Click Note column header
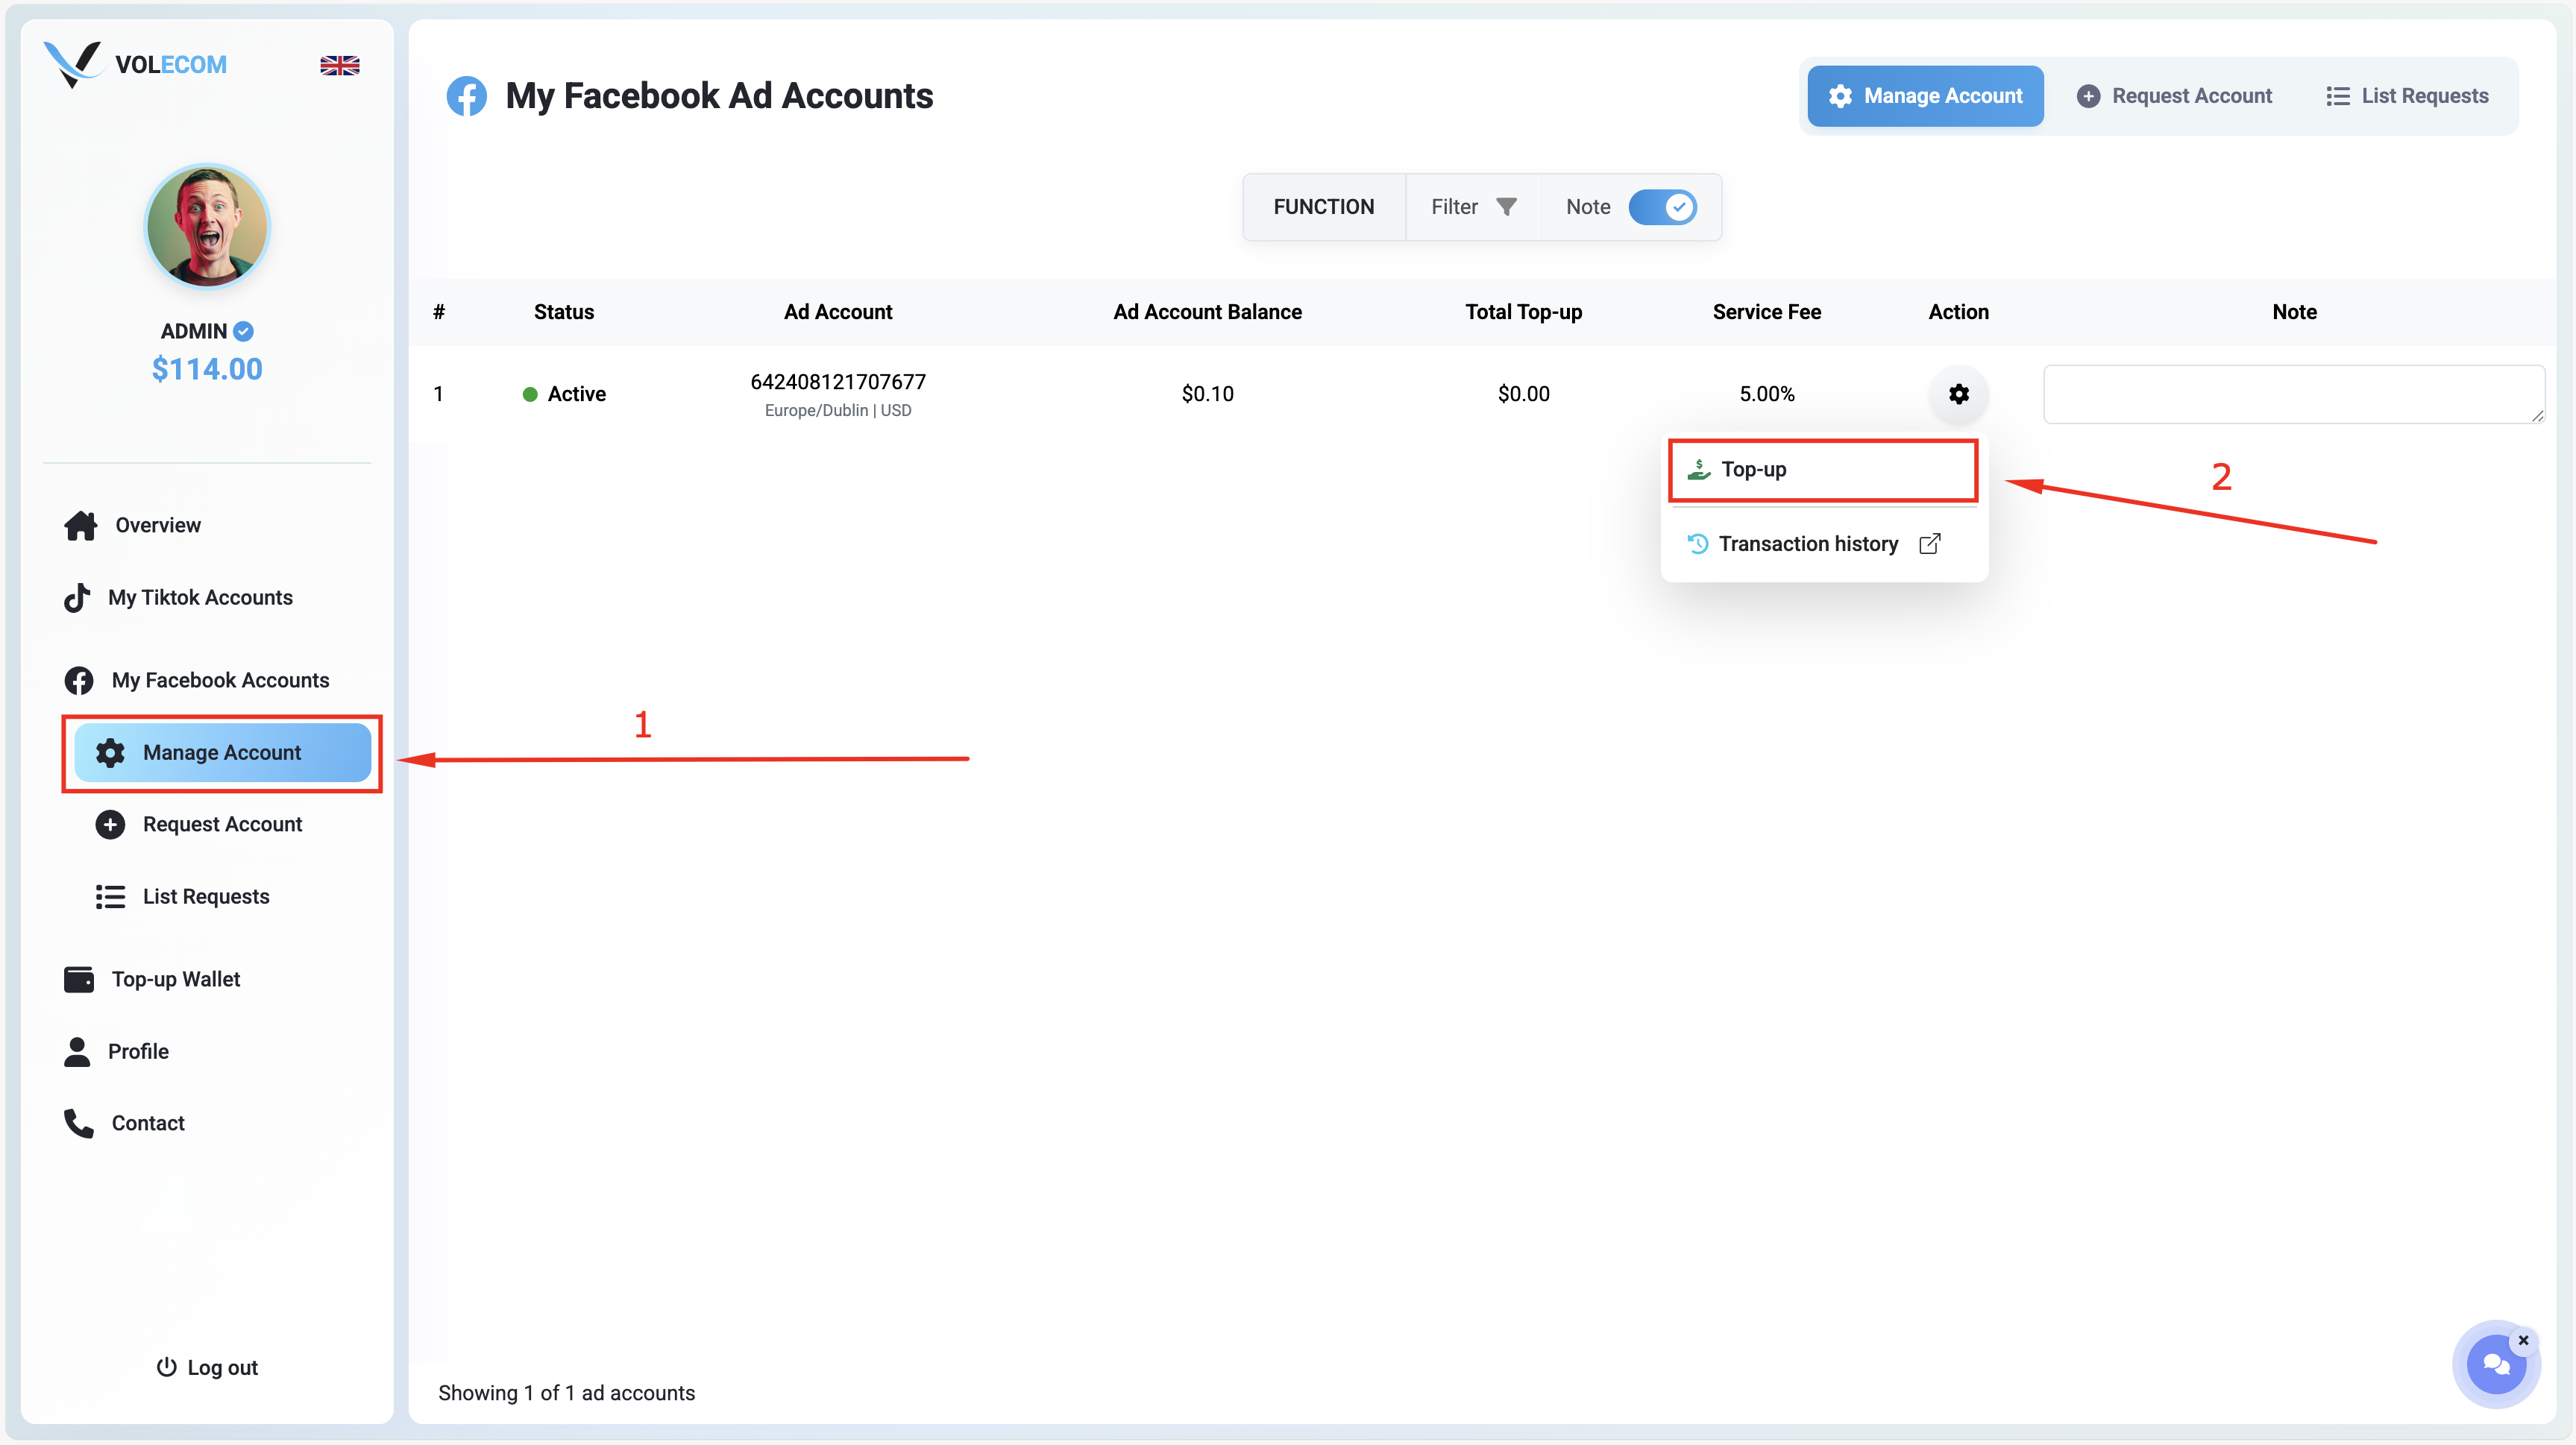The width and height of the screenshot is (2576, 1445). click(x=2294, y=312)
